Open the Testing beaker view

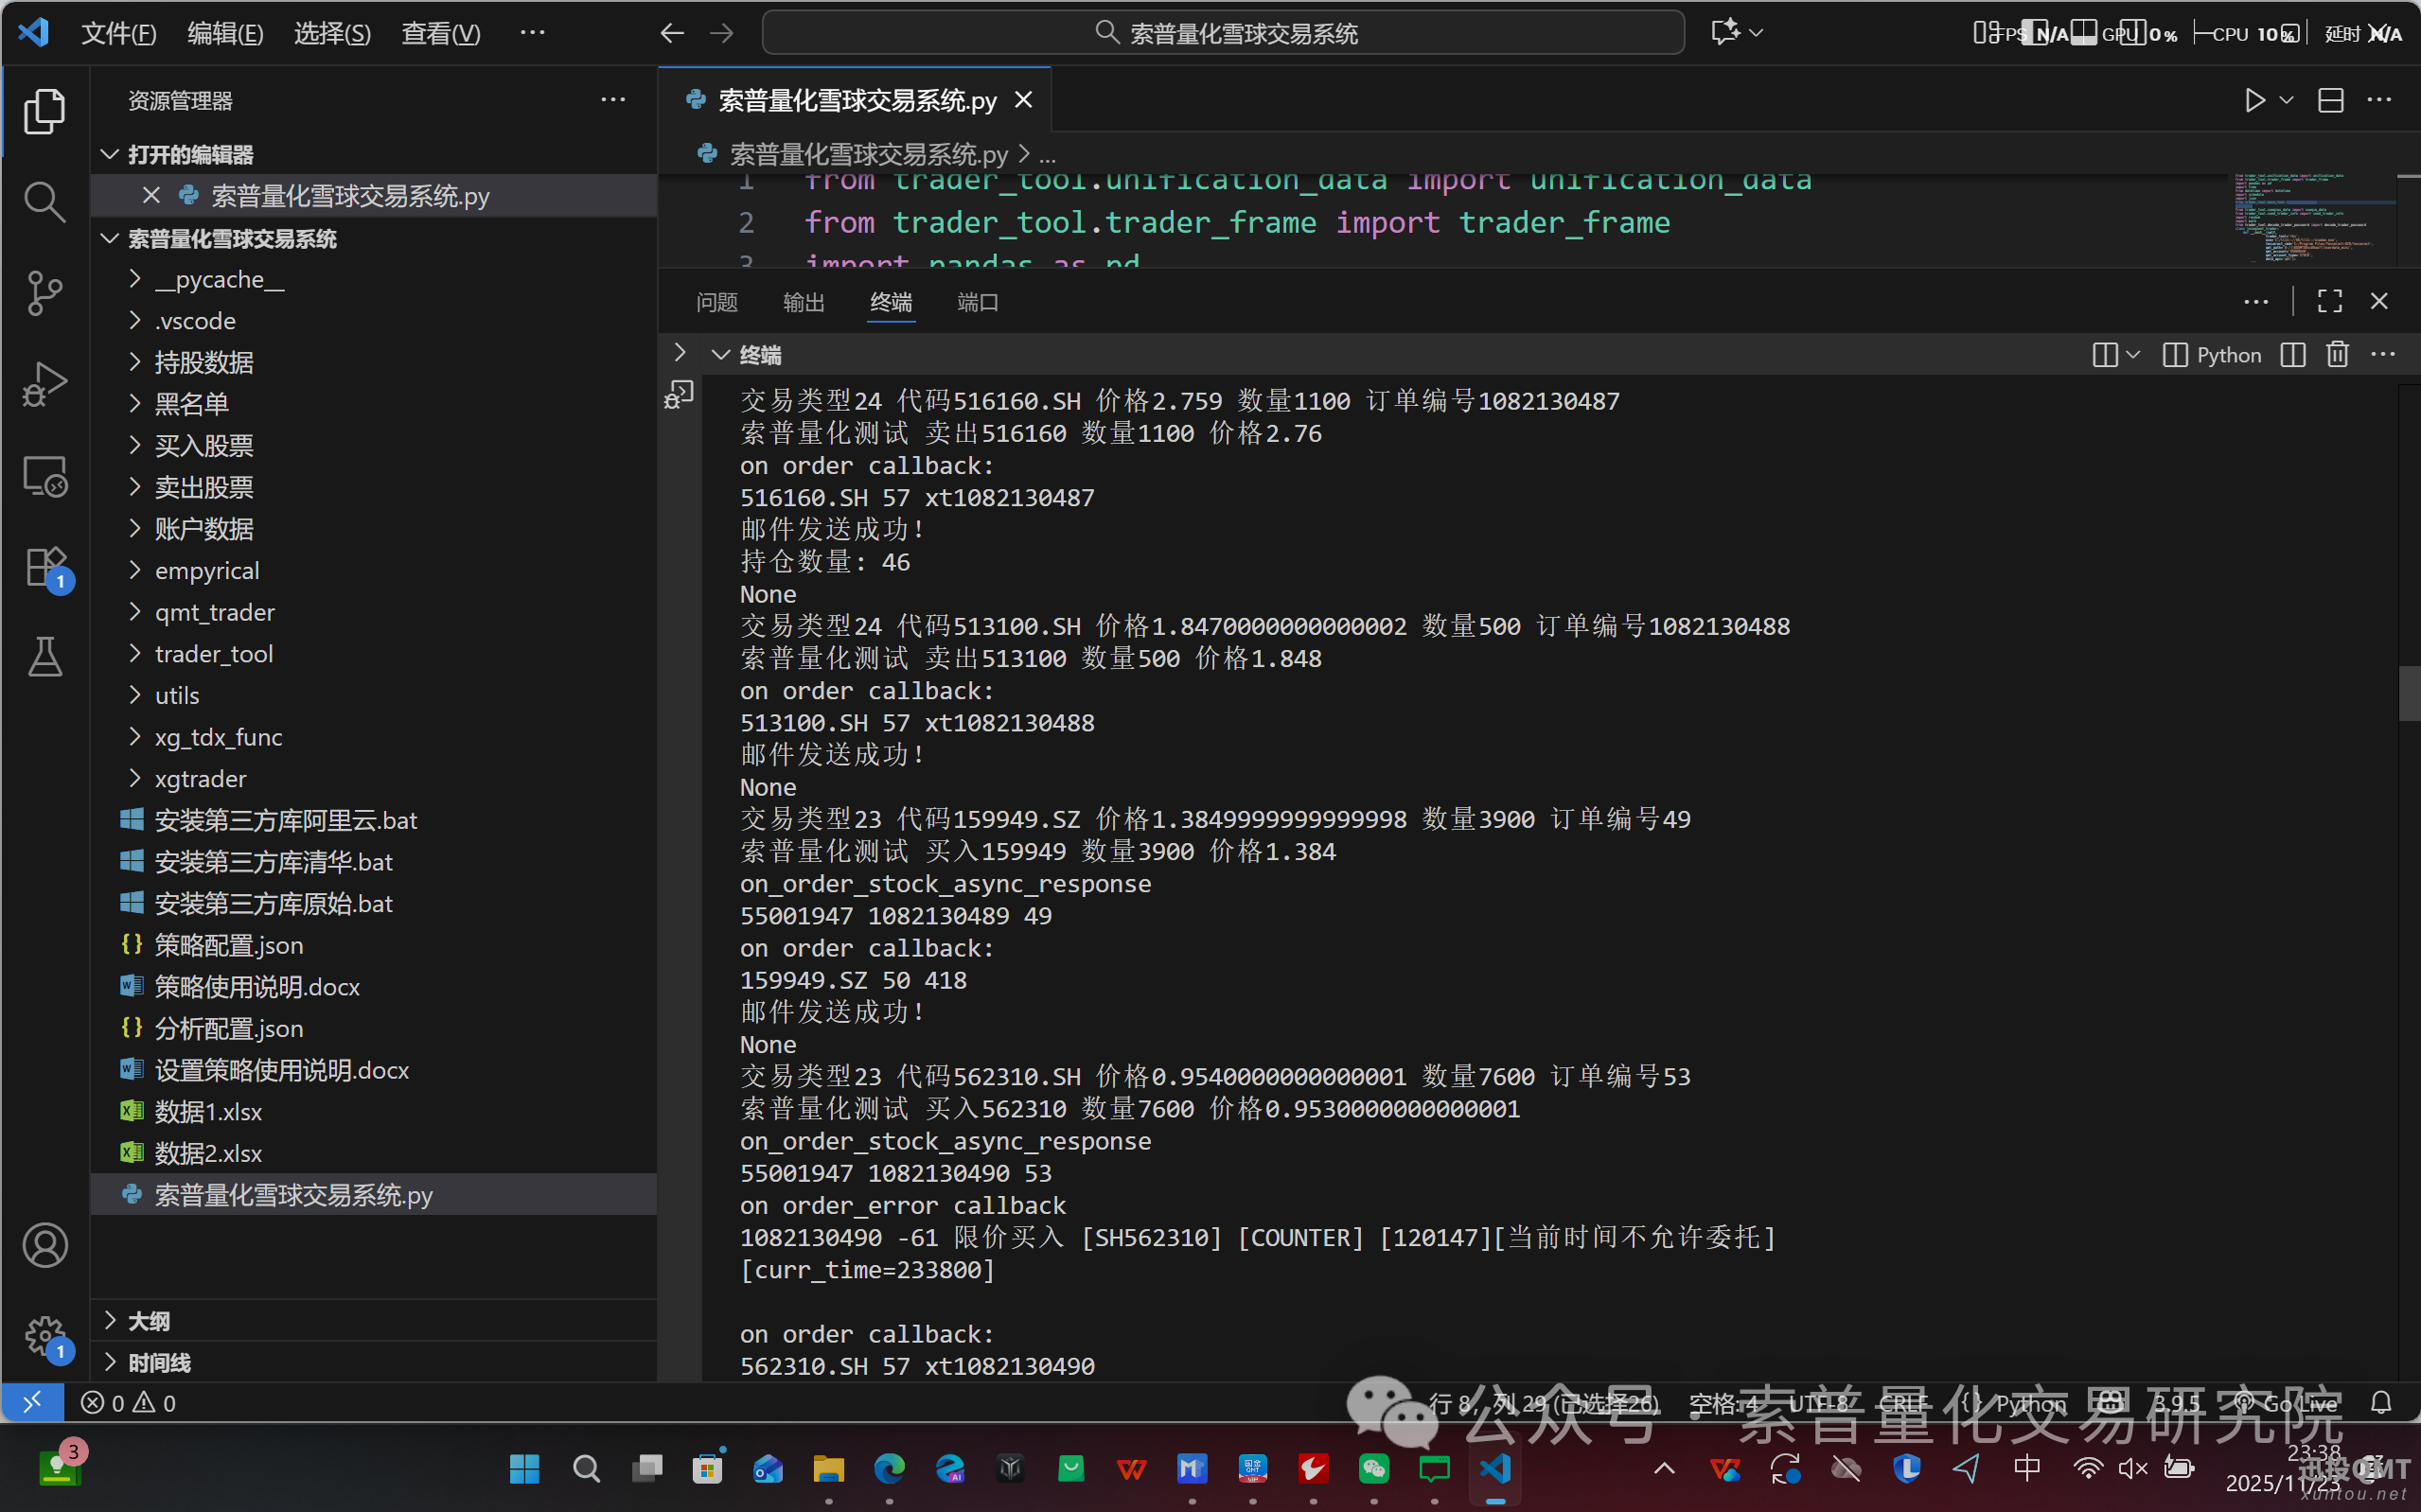45,657
